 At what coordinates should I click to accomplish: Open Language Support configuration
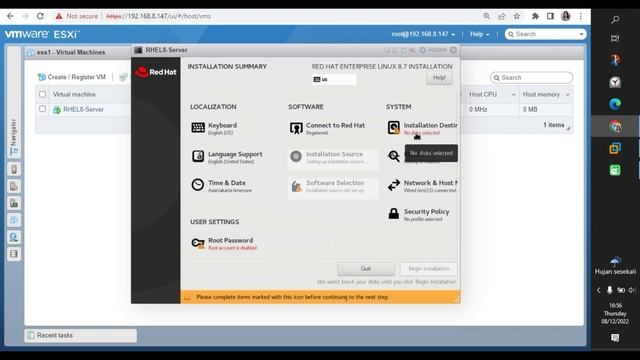pyautogui.click(x=227, y=157)
